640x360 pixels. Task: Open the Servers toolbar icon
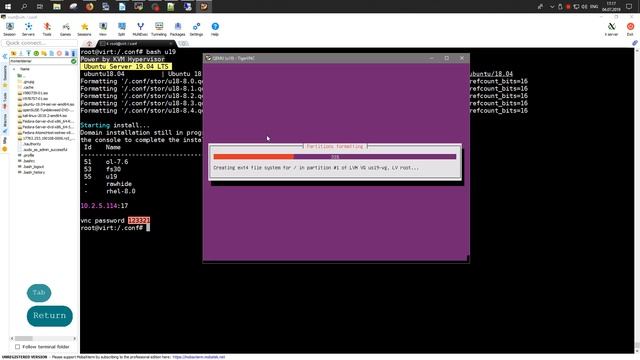pos(28,29)
